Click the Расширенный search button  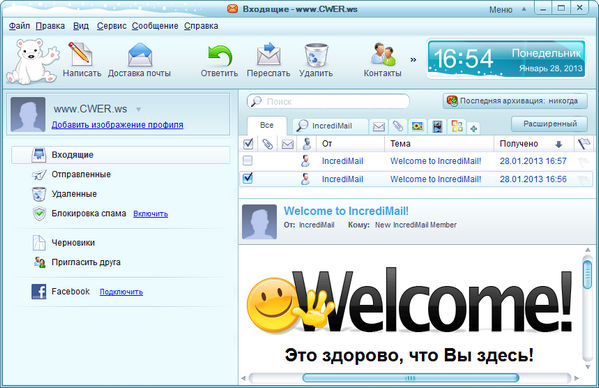[549, 124]
